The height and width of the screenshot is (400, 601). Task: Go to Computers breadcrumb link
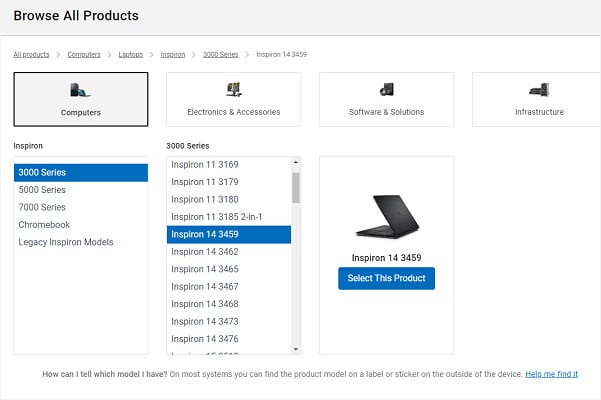[x=84, y=54]
